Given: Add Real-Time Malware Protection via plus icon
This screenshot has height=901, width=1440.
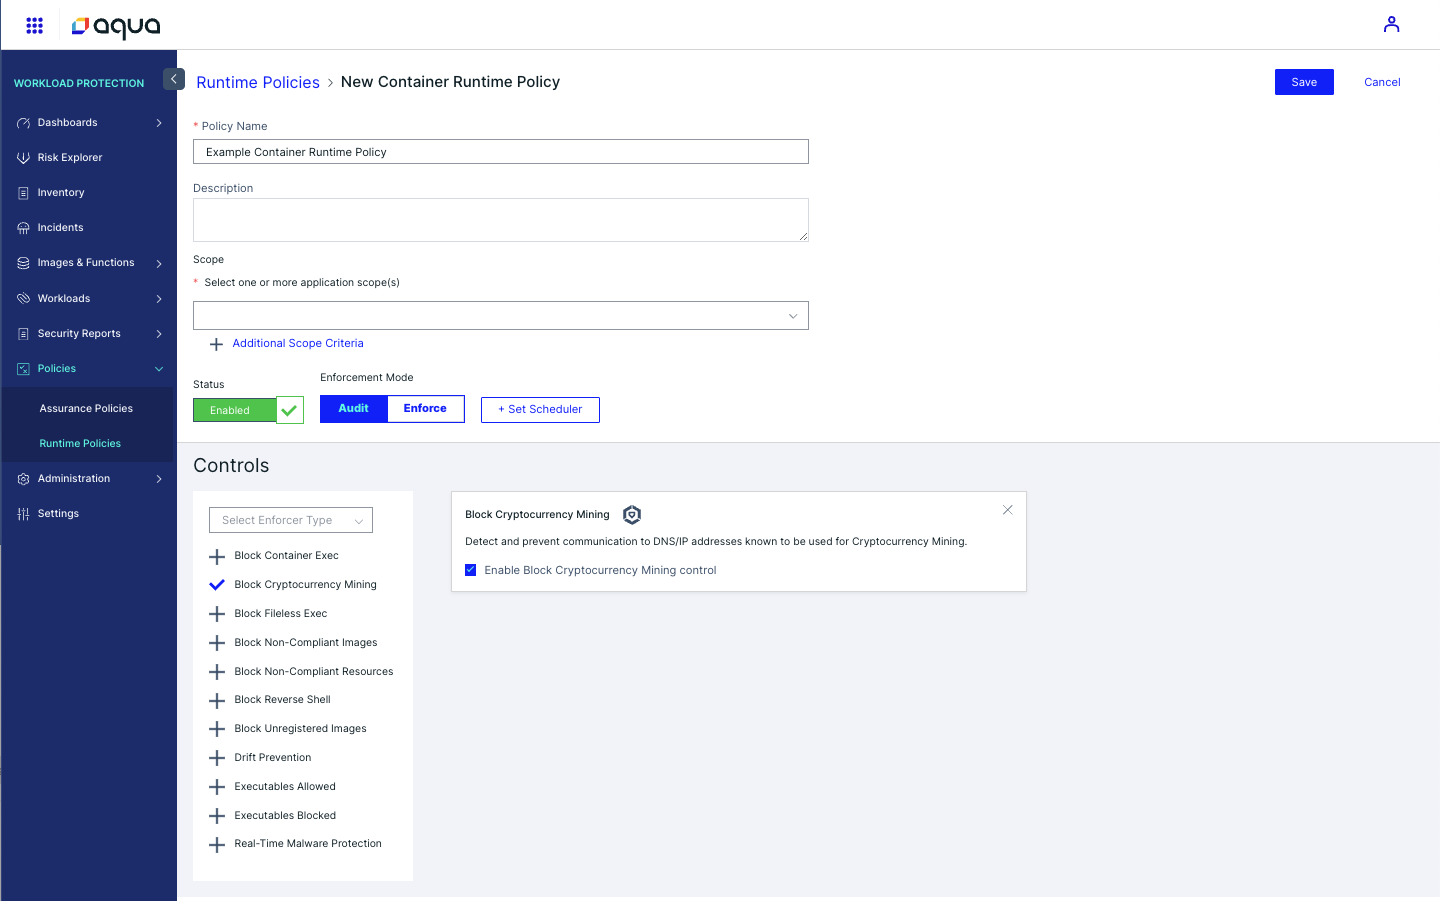Looking at the screenshot, I should [x=217, y=845].
